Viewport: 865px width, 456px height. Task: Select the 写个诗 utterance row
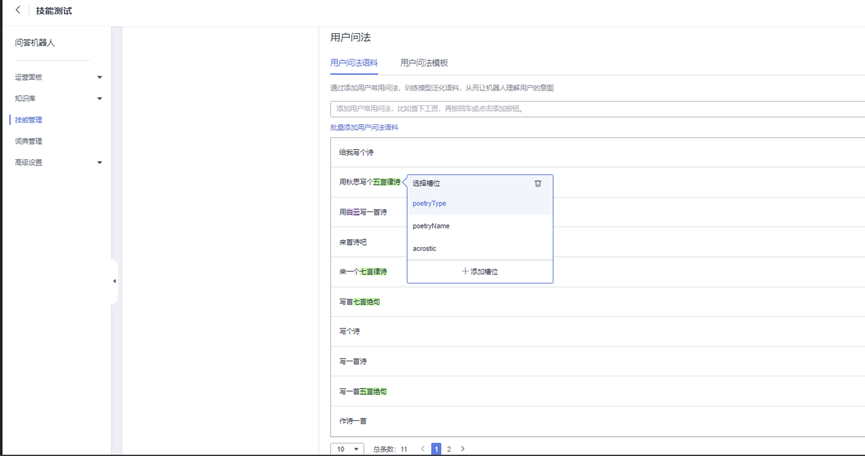597,331
